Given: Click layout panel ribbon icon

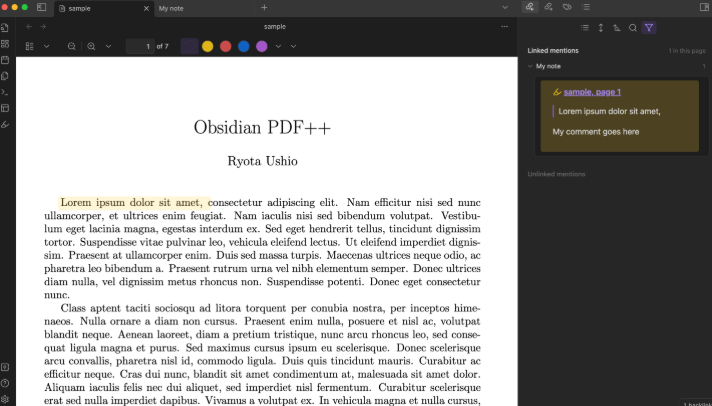Looking at the screenshot, I should 5,108.
